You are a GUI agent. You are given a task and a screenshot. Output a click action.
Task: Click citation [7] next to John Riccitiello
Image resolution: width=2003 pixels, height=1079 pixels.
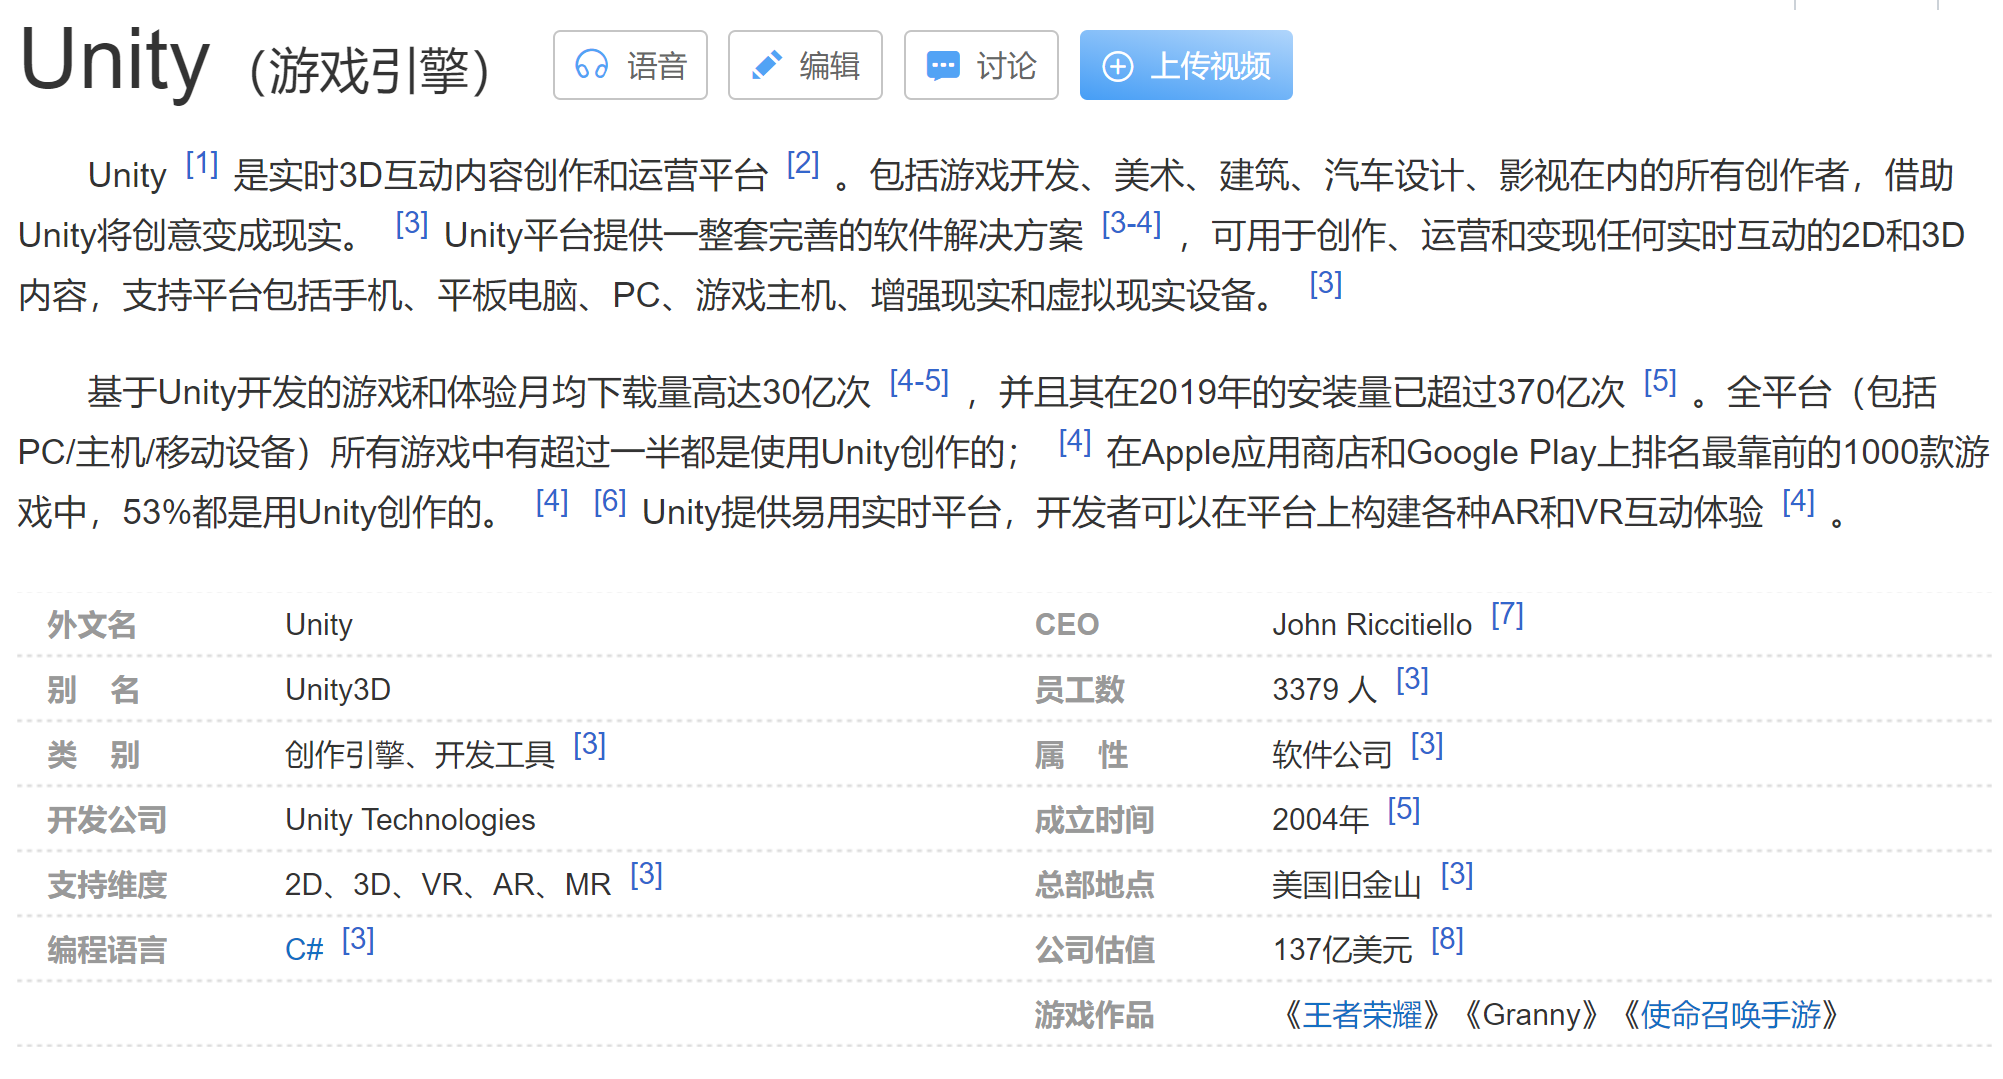[1507, 615]
